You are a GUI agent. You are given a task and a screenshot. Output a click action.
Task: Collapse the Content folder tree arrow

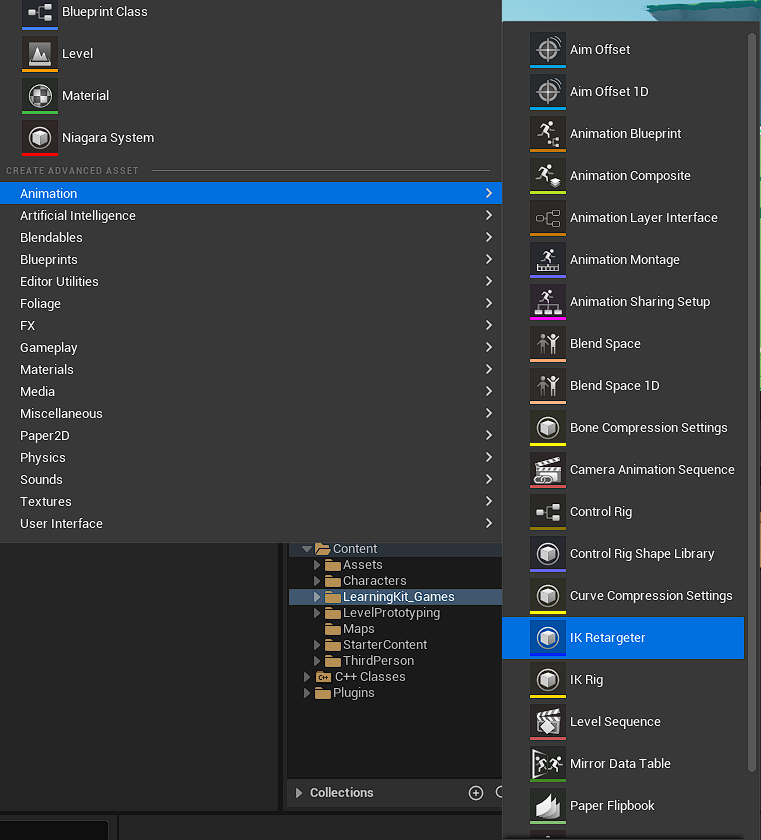pos(307,549)
